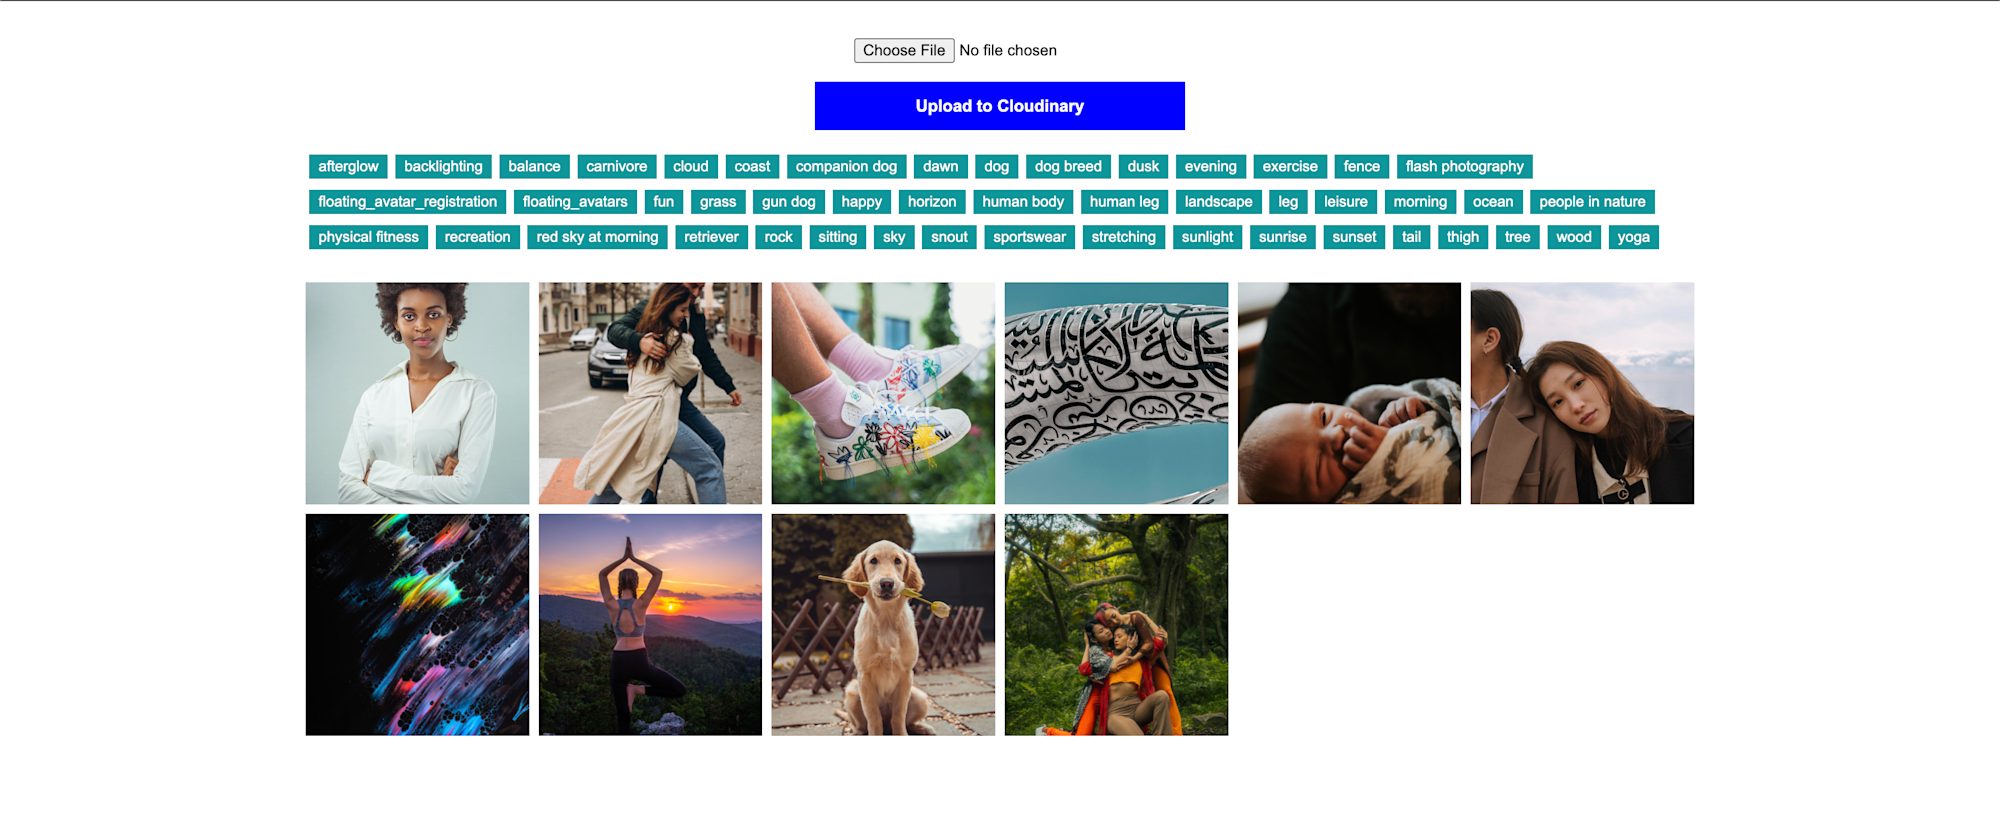Open the sleeping baby photo
2000x818 pixels.
(x=1349, y=393)
